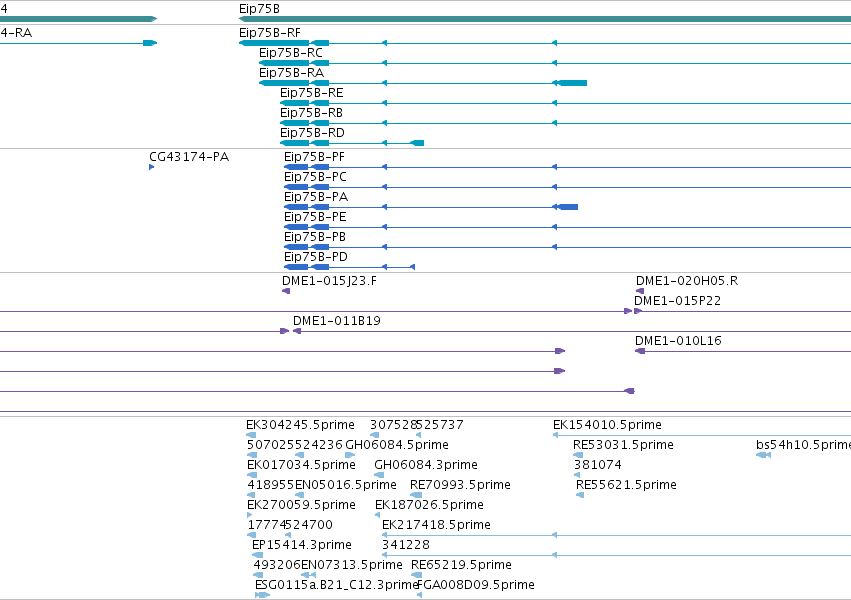The height and width of the screenshot is (600, 851).
Task: Select the Eip75B-RE transcript label
Action: point(312,93)
